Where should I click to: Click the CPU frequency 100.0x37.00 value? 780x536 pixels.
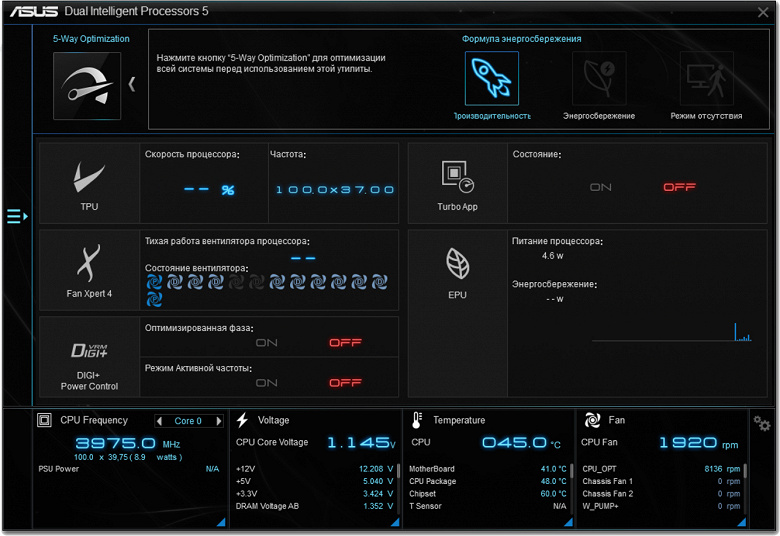tap(335, 190)
